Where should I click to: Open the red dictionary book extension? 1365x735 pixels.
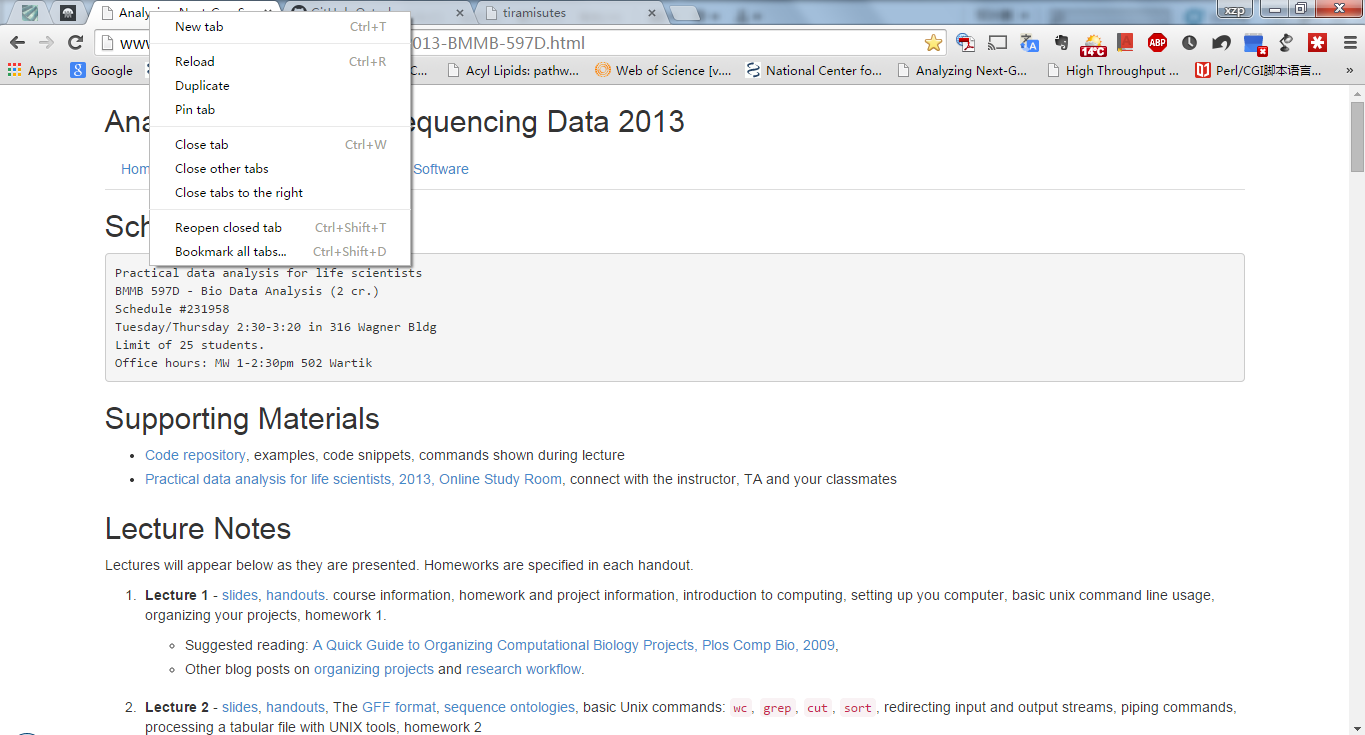pyautogui.click(x=1125, y=42)
